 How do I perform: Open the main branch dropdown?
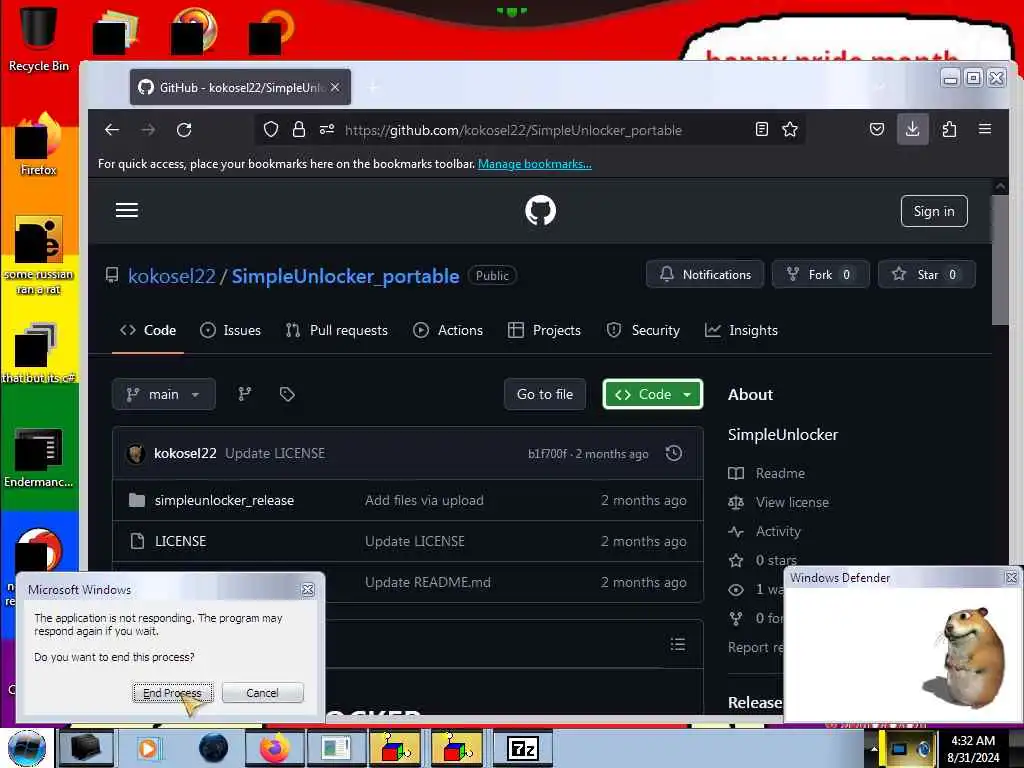[x=163, y=394]
